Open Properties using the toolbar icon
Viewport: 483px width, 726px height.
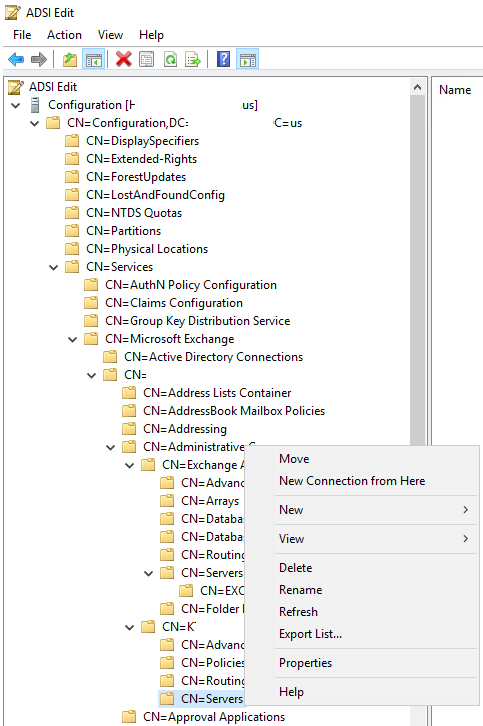[147, 59]
